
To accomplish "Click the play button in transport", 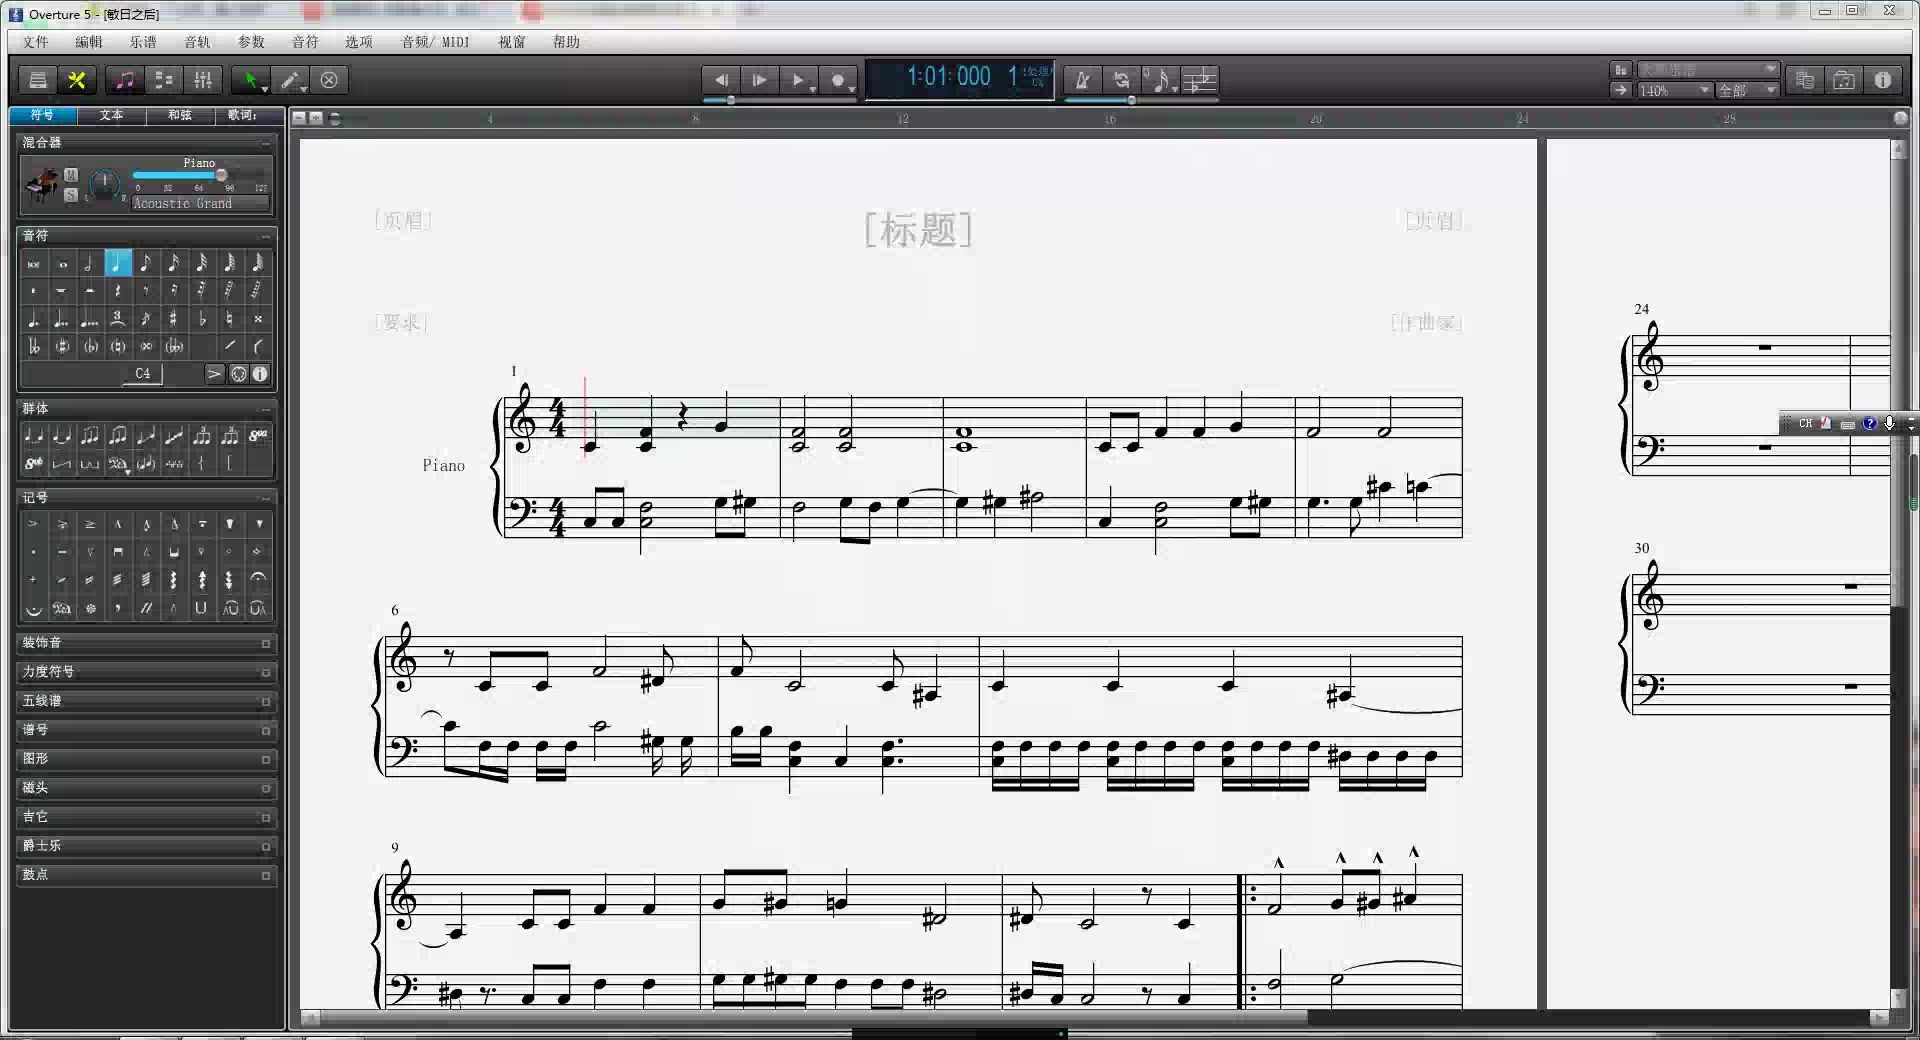I will [797, 80].
